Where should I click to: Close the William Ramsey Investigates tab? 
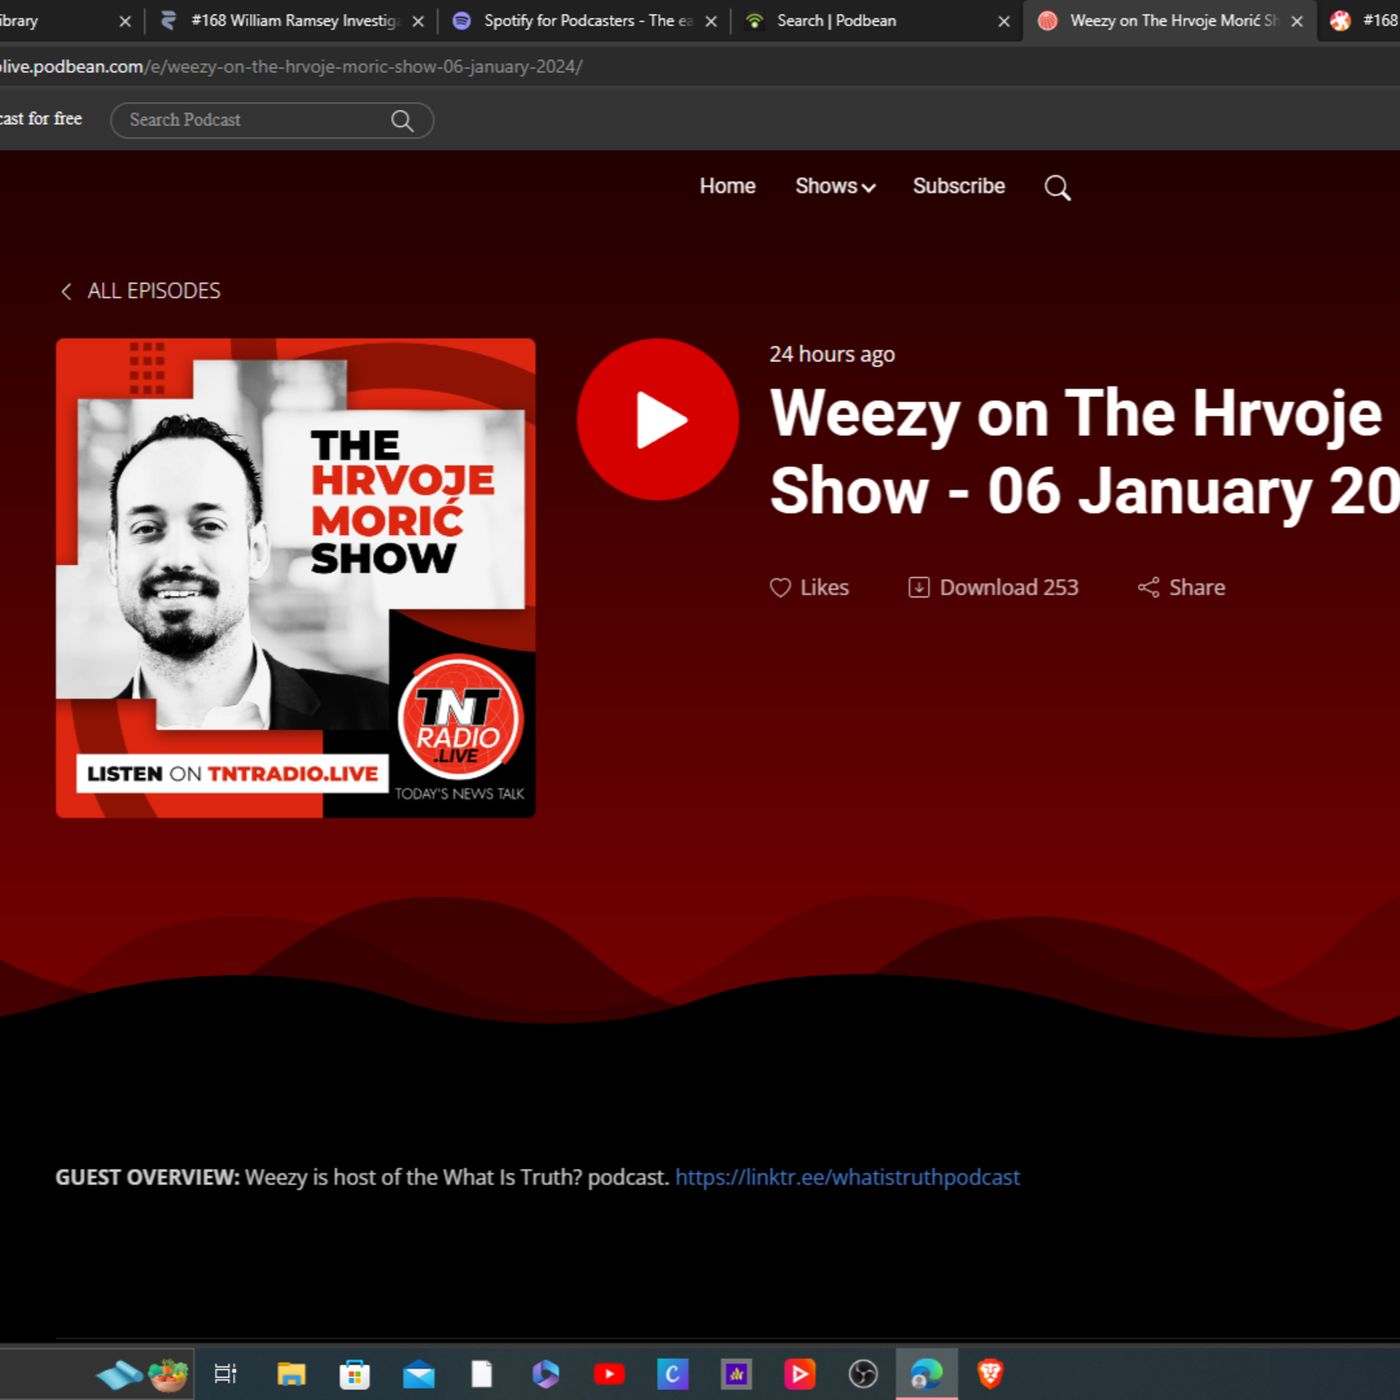click(418, 21)
